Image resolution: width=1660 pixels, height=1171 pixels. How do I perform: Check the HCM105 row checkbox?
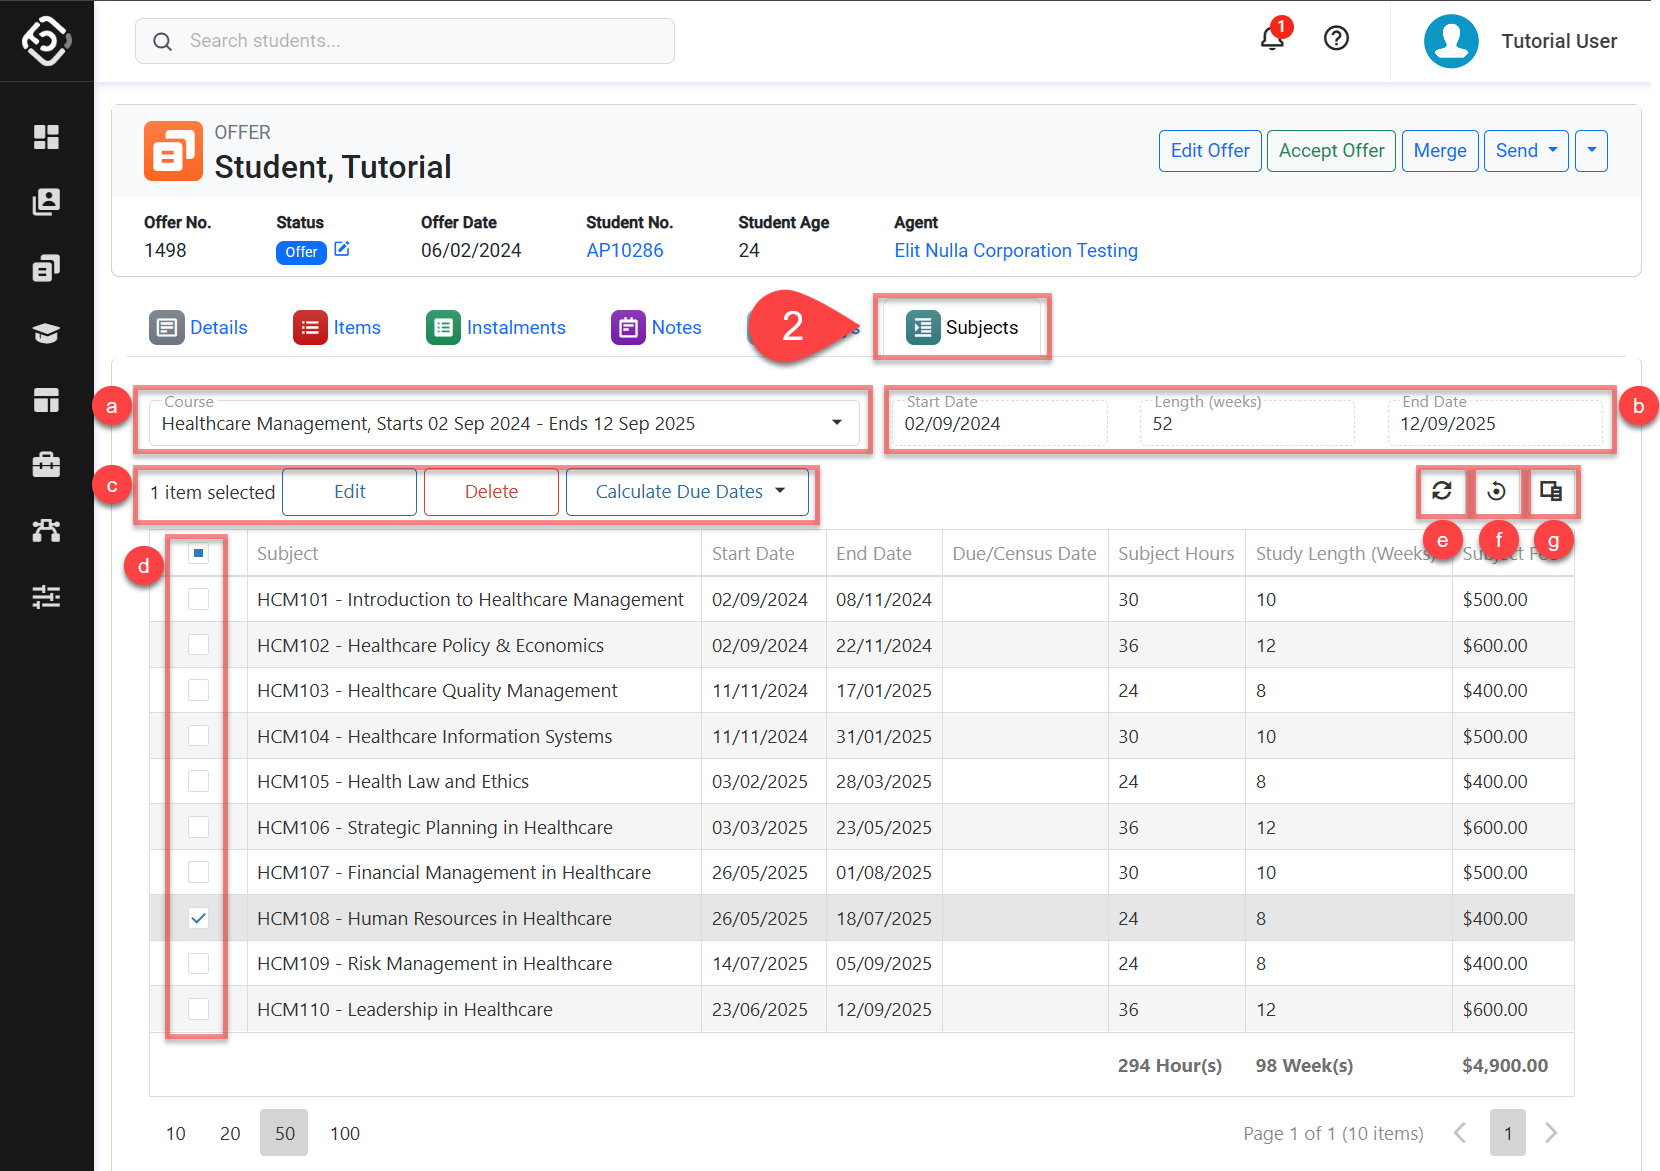pos(198,781)
